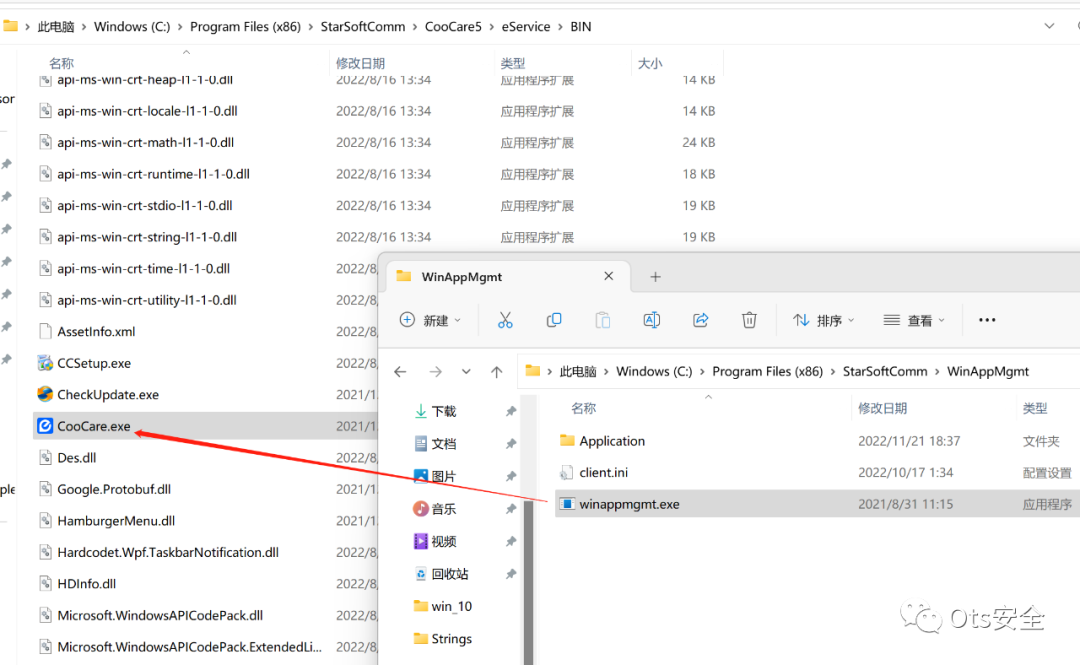The height and width of the screenshot is (665, 1080).
Task: Open the three-dots more options menu
Action: pos(987,320)
